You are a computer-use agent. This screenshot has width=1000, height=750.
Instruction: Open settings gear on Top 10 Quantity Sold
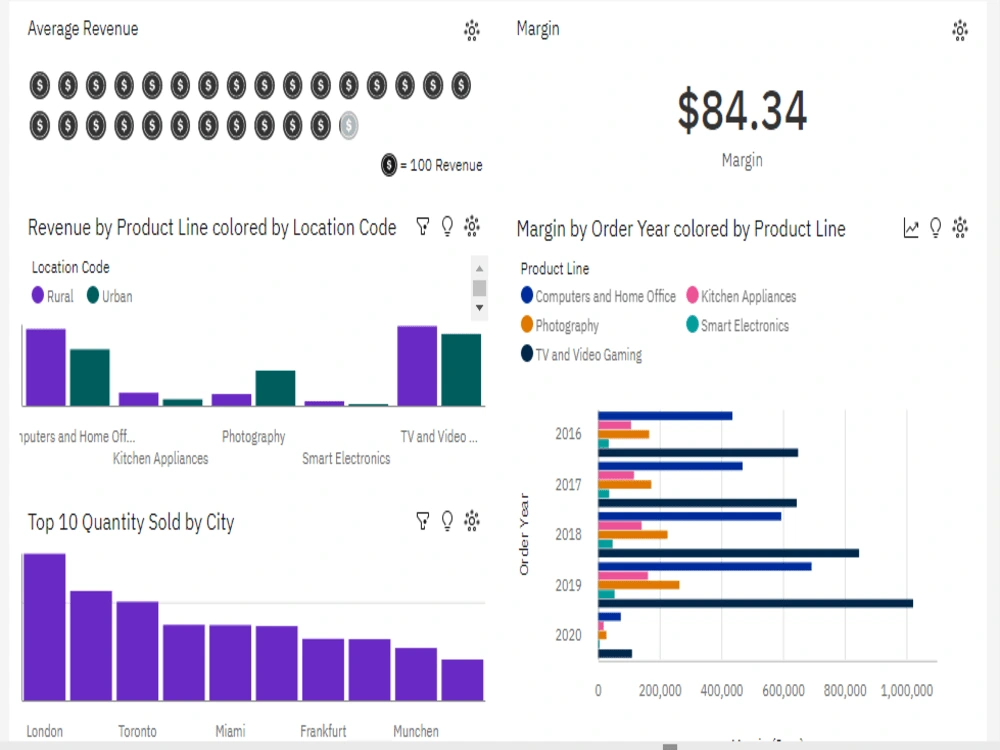pos(471,520)
